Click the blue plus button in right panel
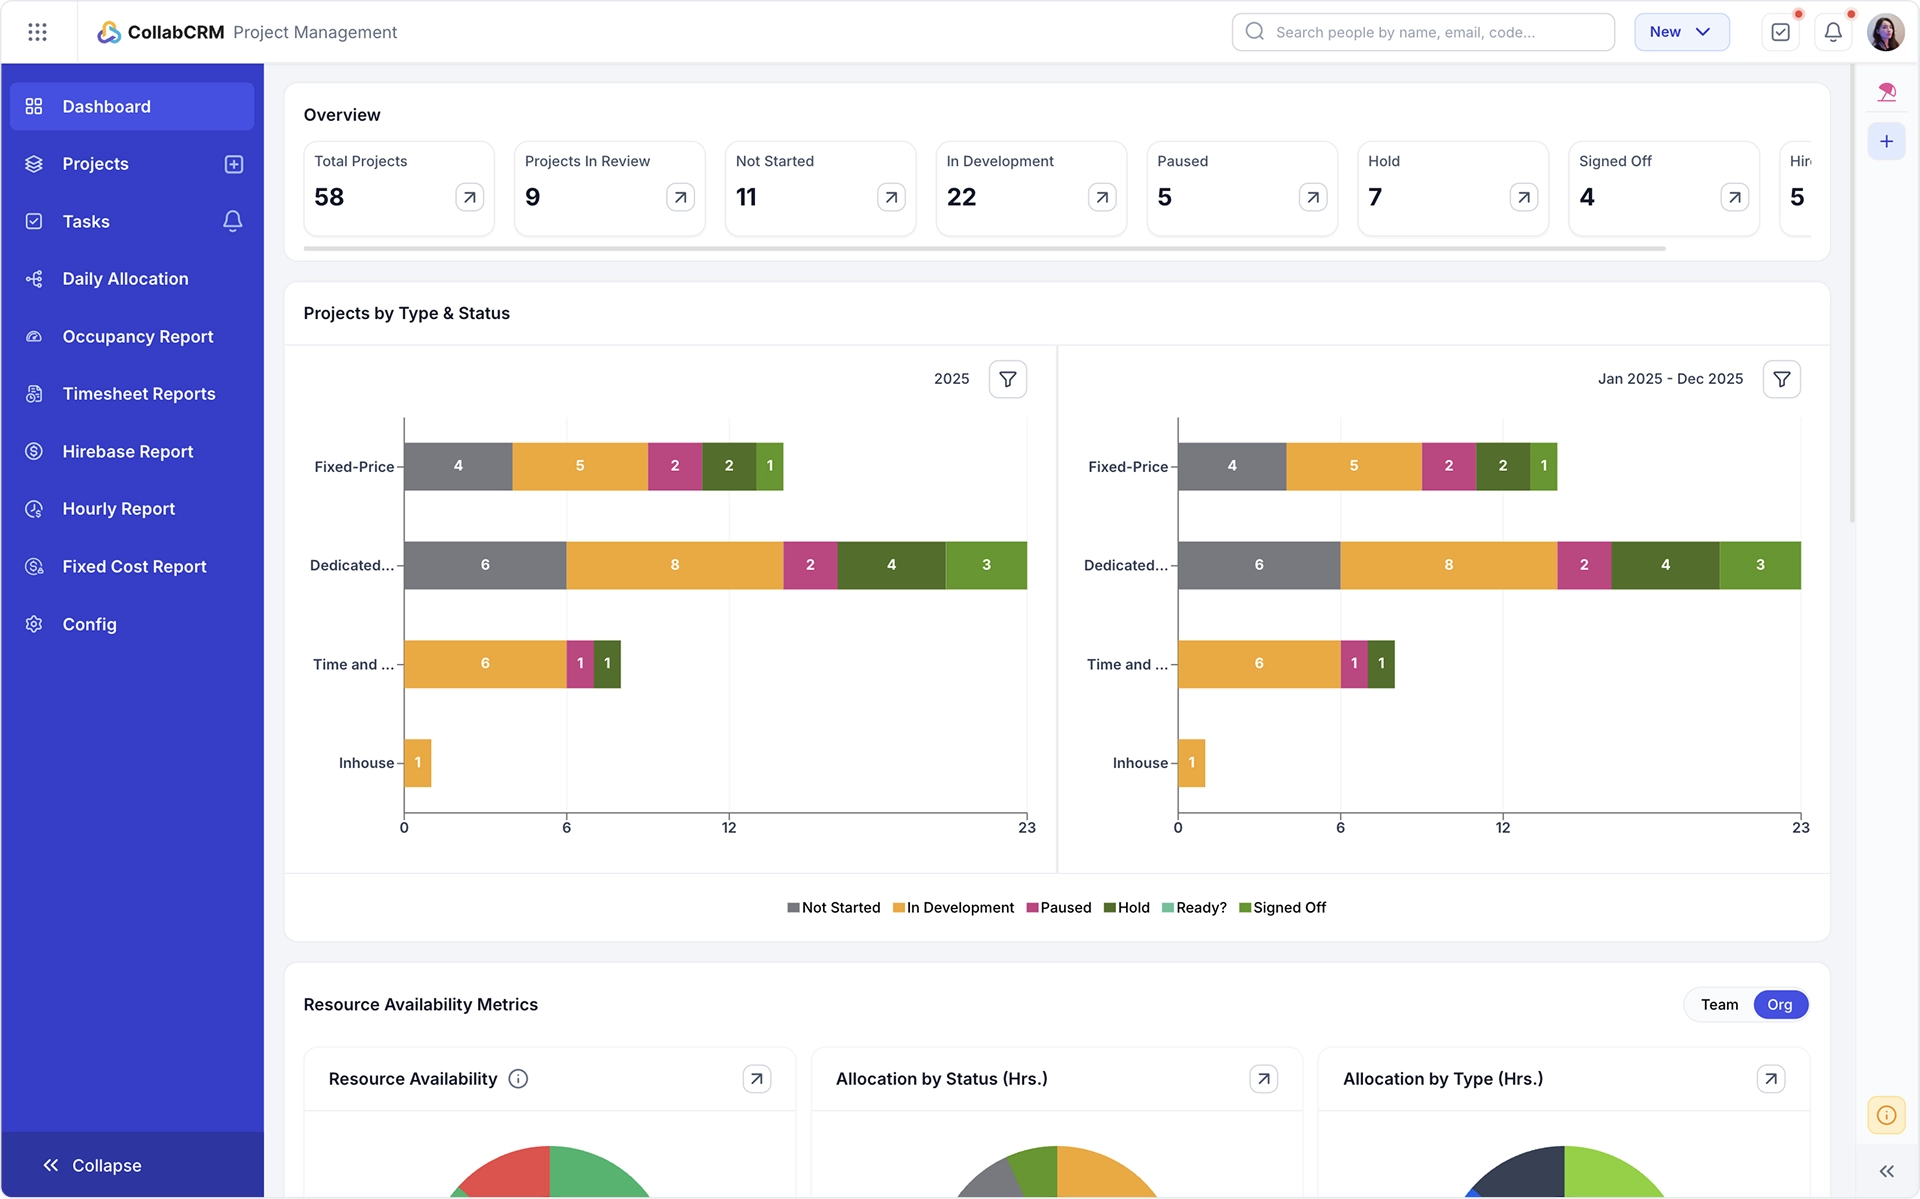The width and height of the screenshot is (1920, 1199). click(1886, 141)
